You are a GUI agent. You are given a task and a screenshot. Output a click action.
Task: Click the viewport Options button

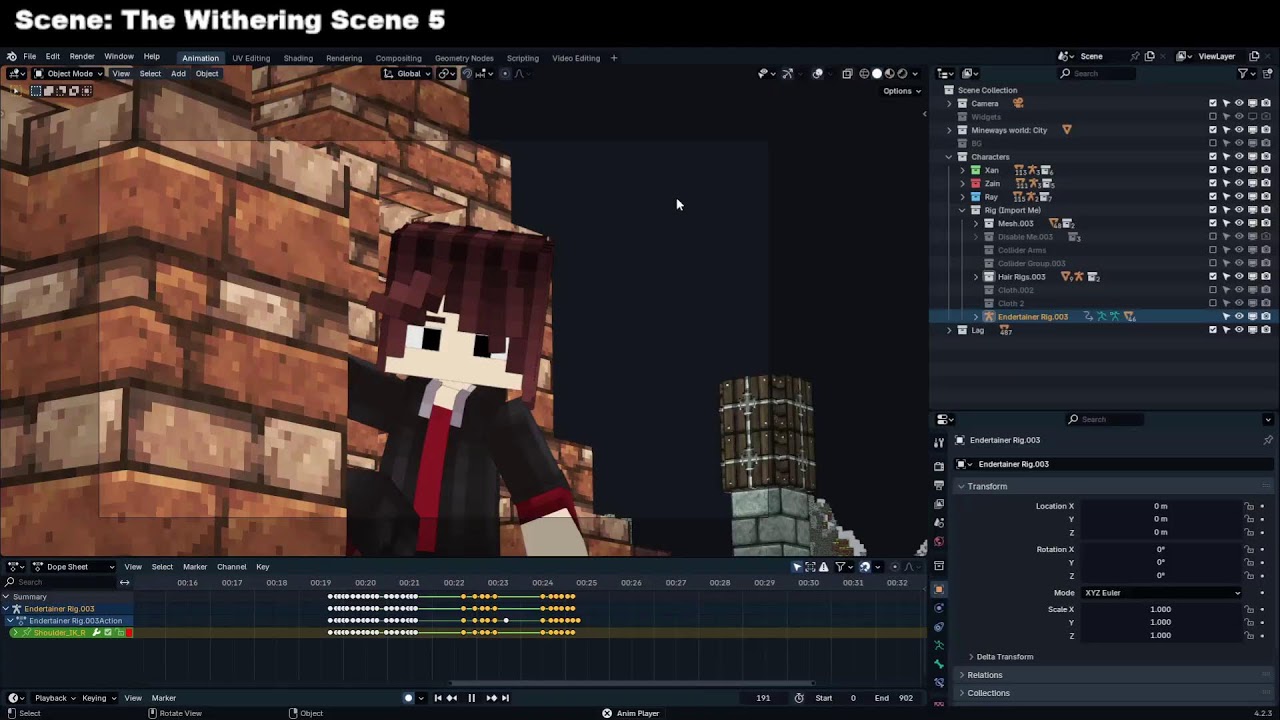coord(901,91)
